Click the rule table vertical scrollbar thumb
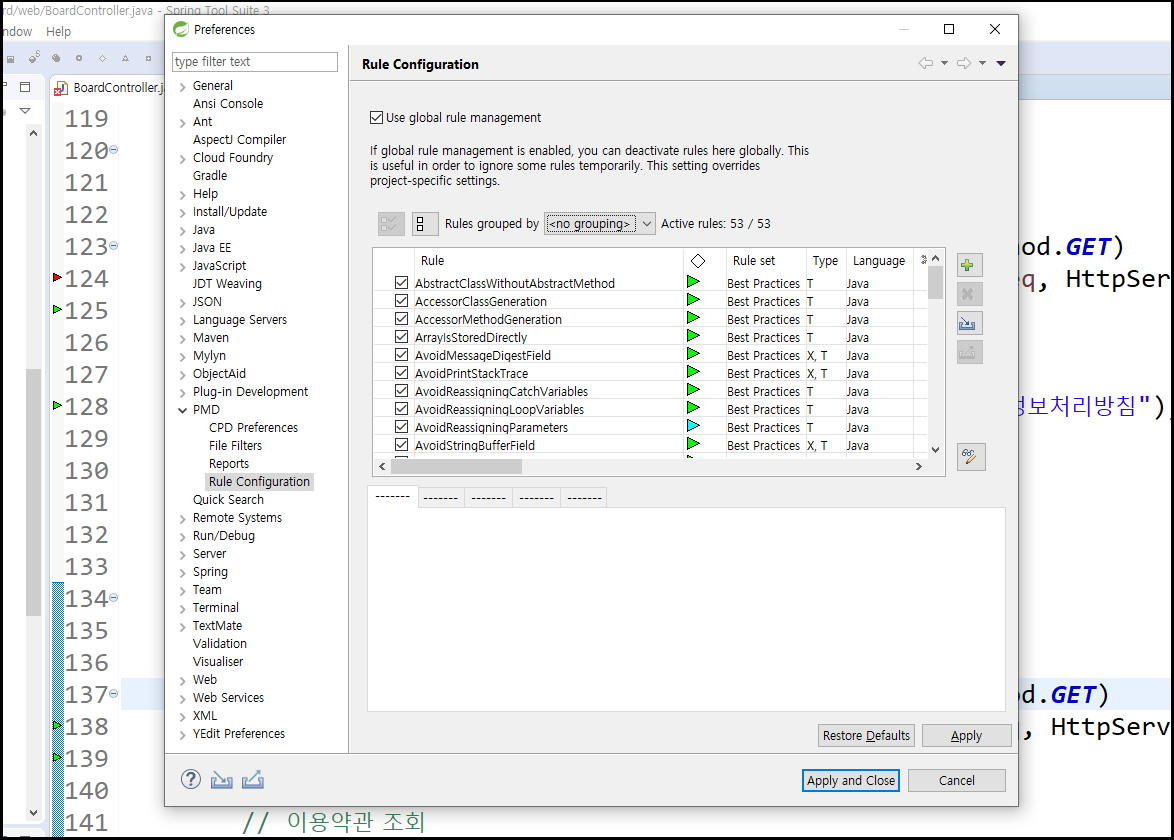The width and height of the screenshot is (1174, 840). [x=935, y=282]
